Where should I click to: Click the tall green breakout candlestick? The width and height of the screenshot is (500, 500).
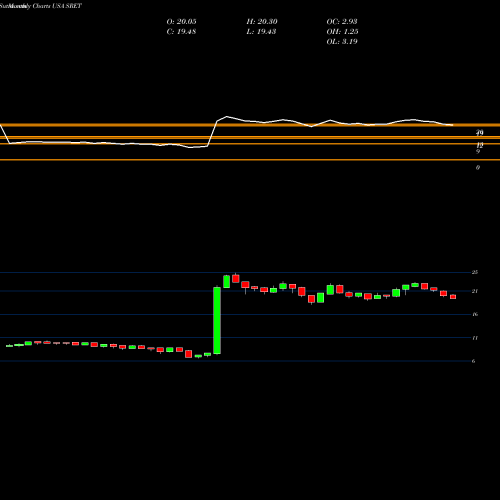tap(217, 320)
